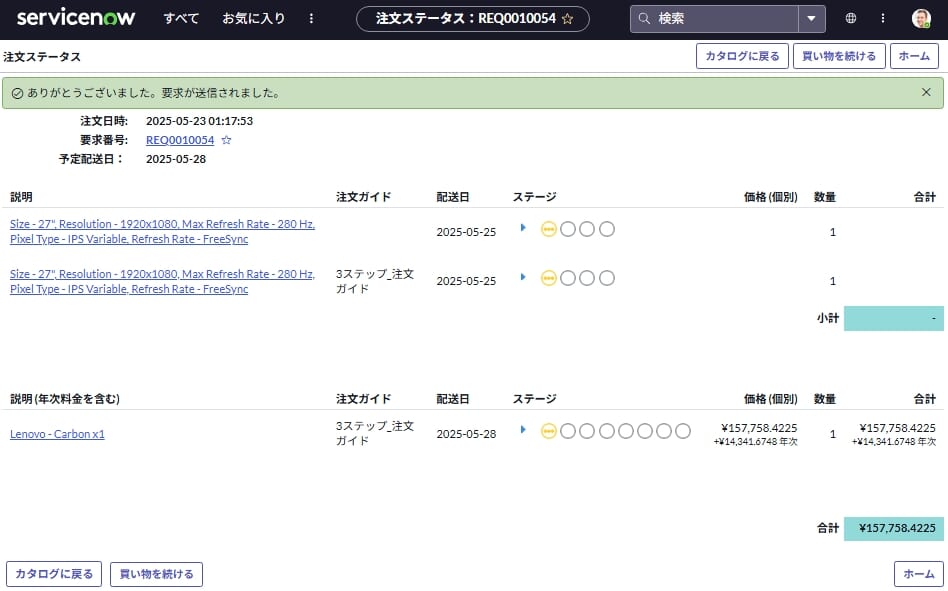
Task: Favorite the order status page star in header
Action: pos(567,19)
